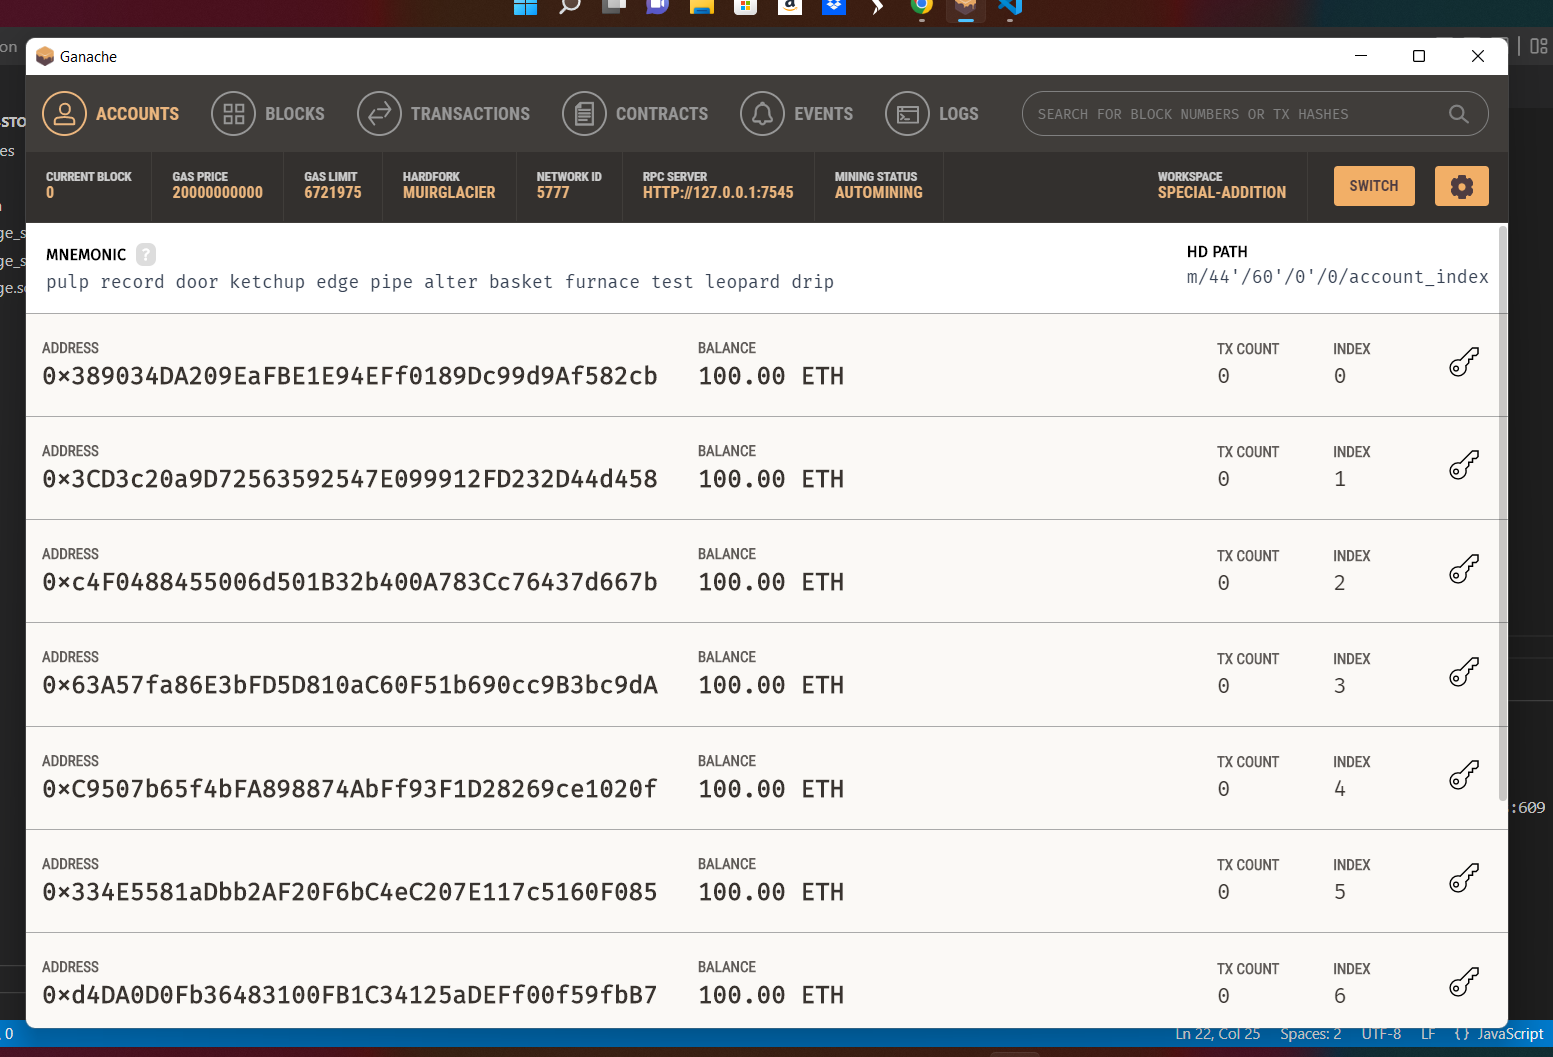
Task: Select address 0x3CD3c20a9D72563592547E099912FD232D44d458
Action: 350,479
